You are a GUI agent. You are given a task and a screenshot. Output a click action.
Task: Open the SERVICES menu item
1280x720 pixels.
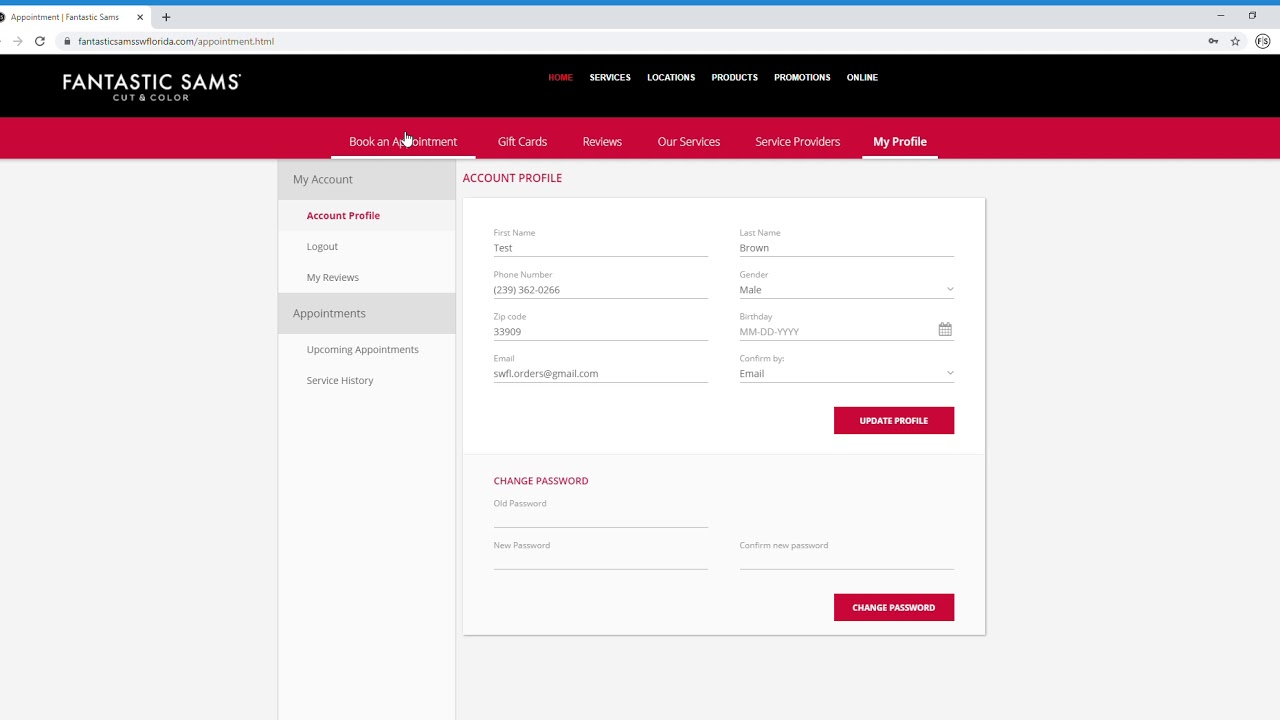tap(610, 77)
